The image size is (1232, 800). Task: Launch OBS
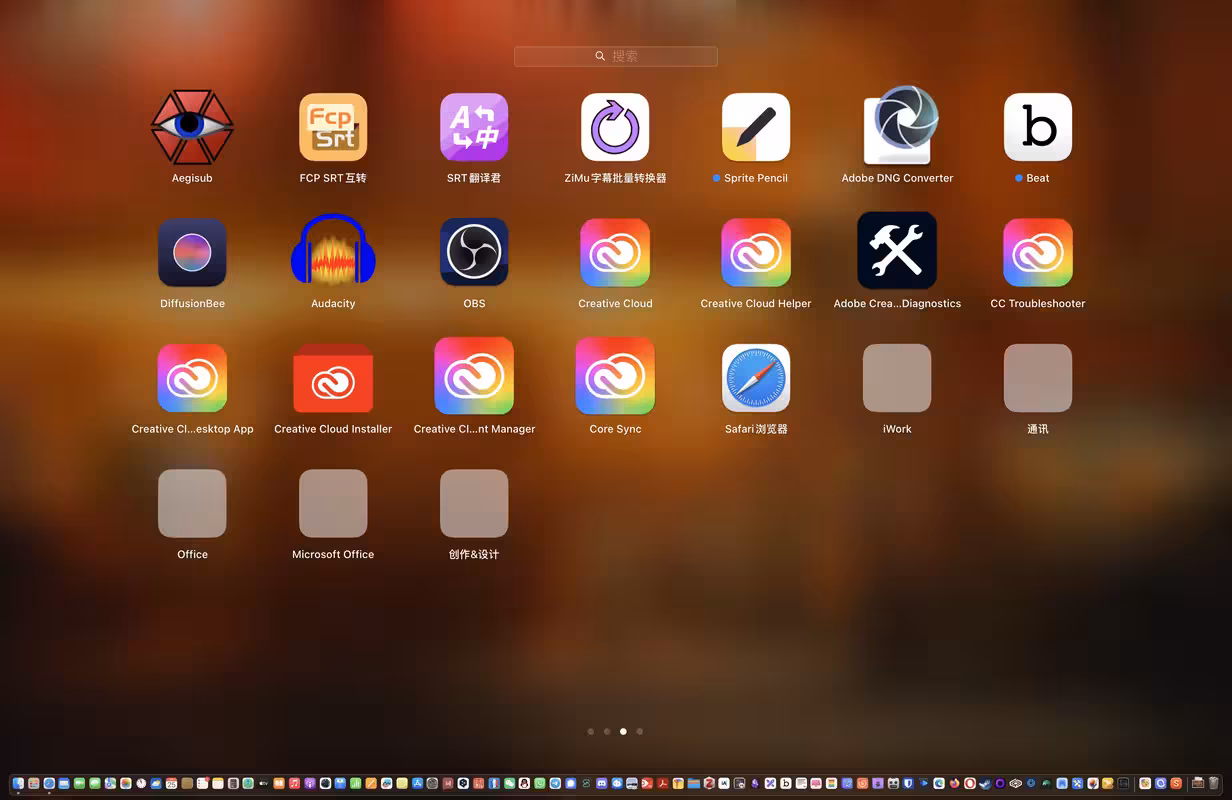(x=474, y=252)
